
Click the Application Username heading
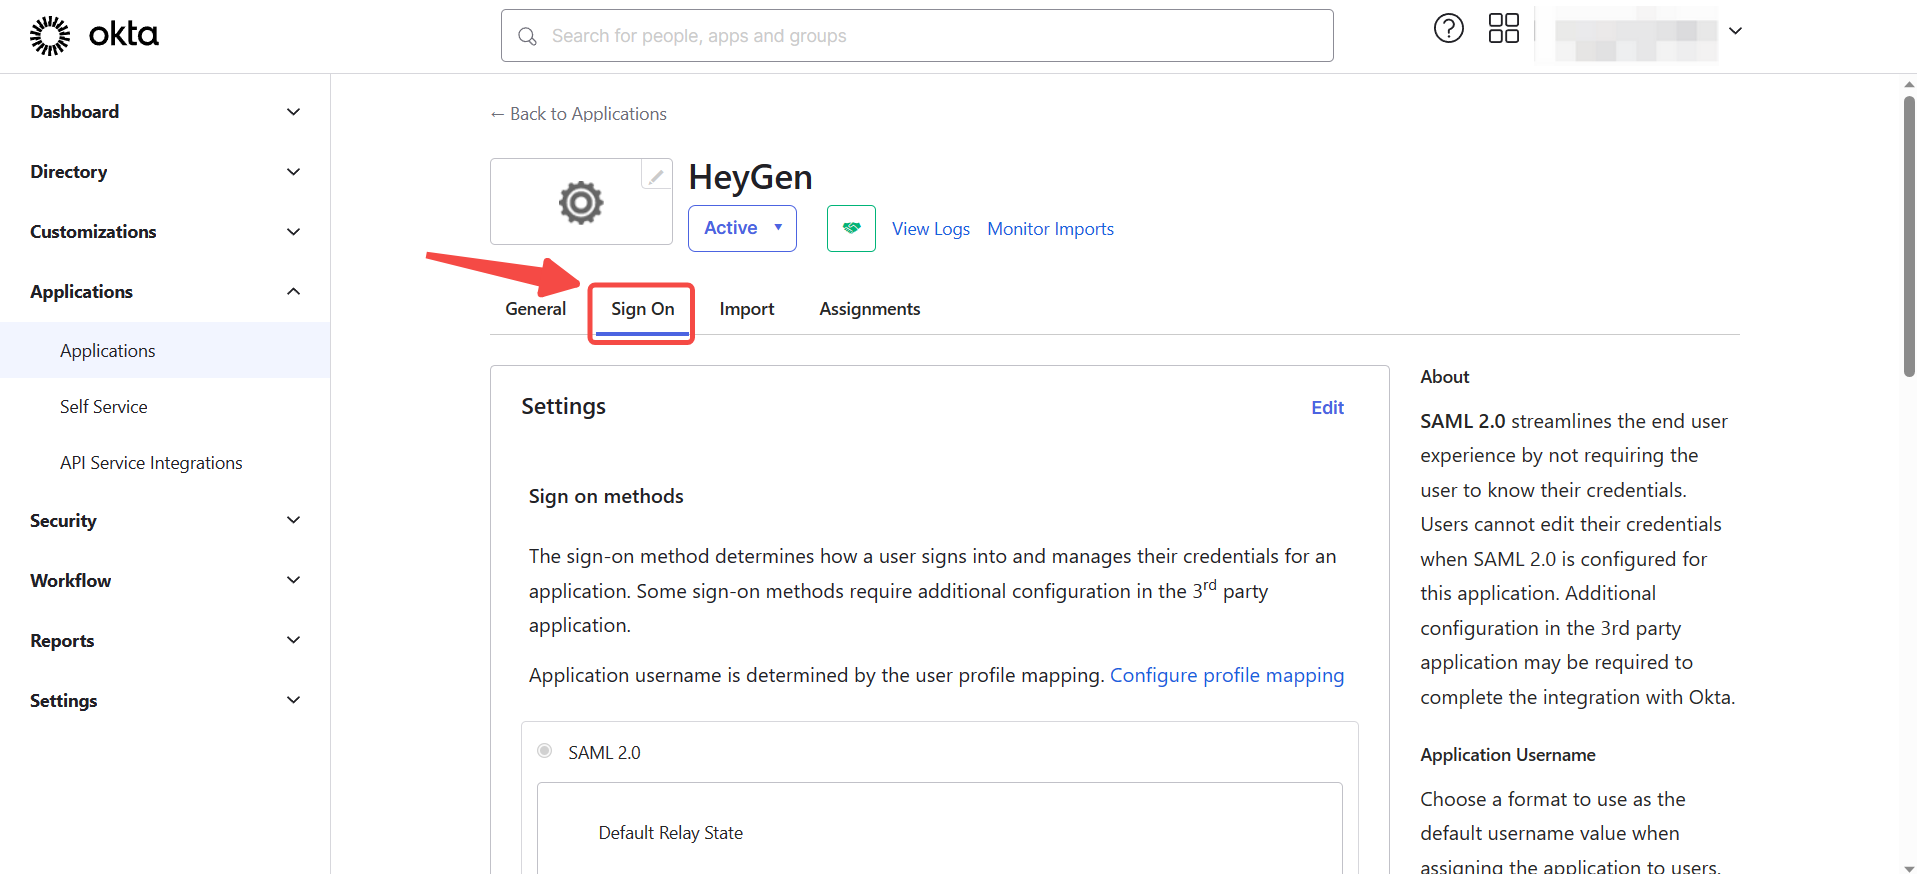1507,755
